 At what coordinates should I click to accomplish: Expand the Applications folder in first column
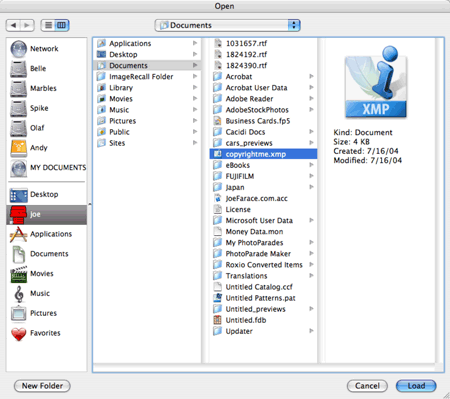(x=195, y=43)
